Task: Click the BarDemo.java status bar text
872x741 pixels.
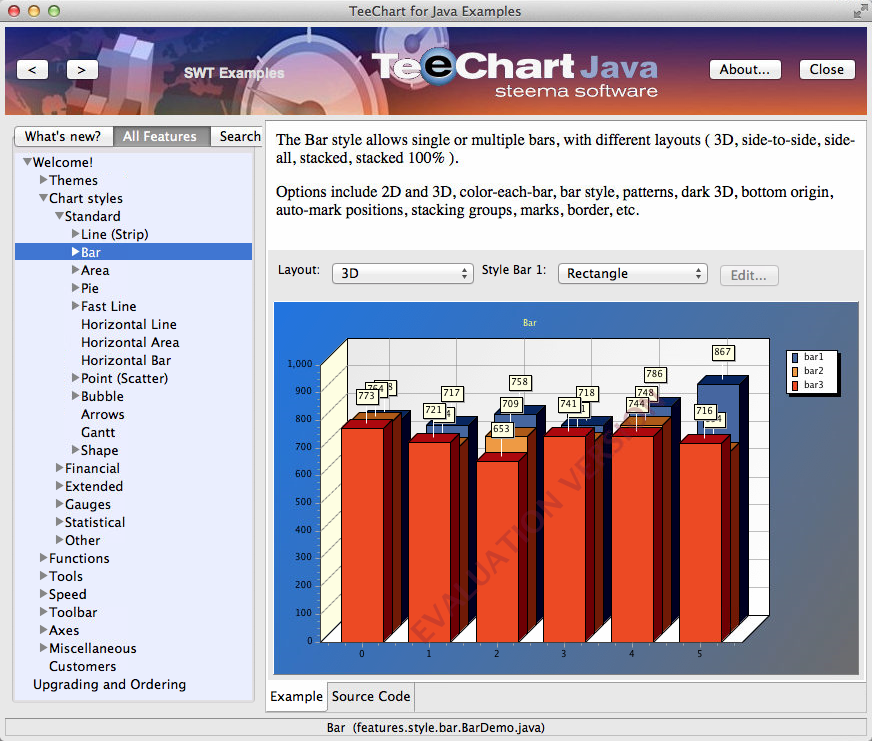Action: coord(436,728)
